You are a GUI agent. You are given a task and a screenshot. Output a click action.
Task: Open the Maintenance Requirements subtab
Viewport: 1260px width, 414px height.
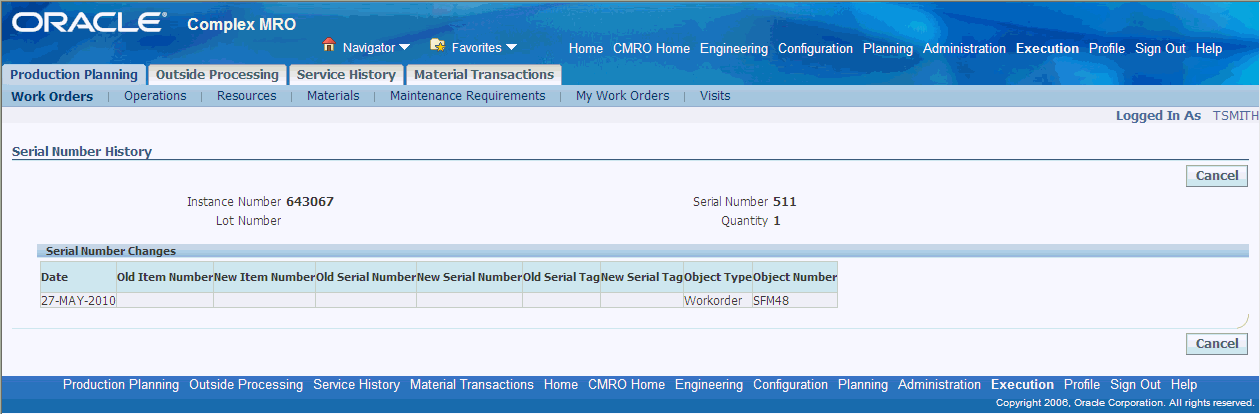[x=468, y=96]
